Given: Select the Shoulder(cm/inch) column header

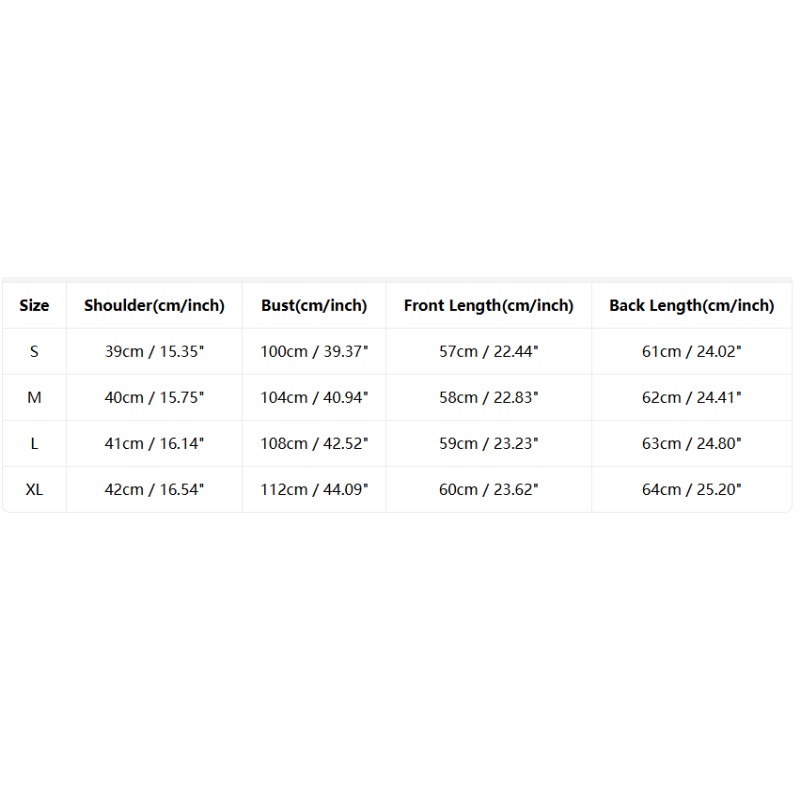Looking at the screenshot, I should click(x=155, y=306).
